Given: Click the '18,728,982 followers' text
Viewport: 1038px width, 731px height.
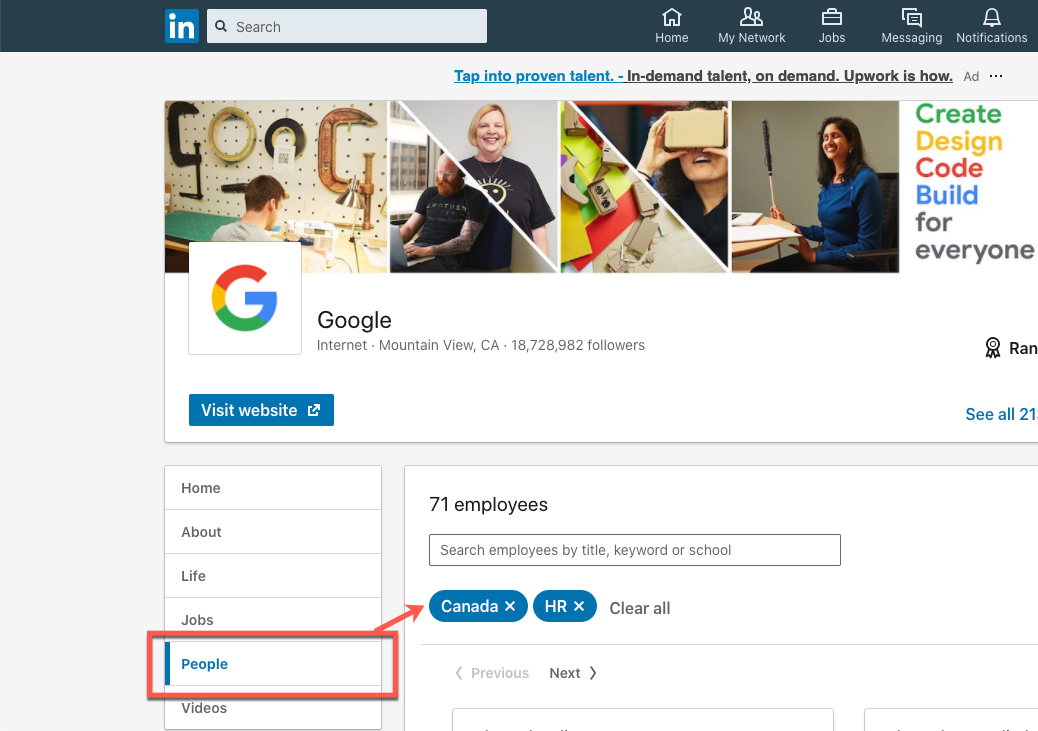Looking at the screenshot, I should (577, 345).
